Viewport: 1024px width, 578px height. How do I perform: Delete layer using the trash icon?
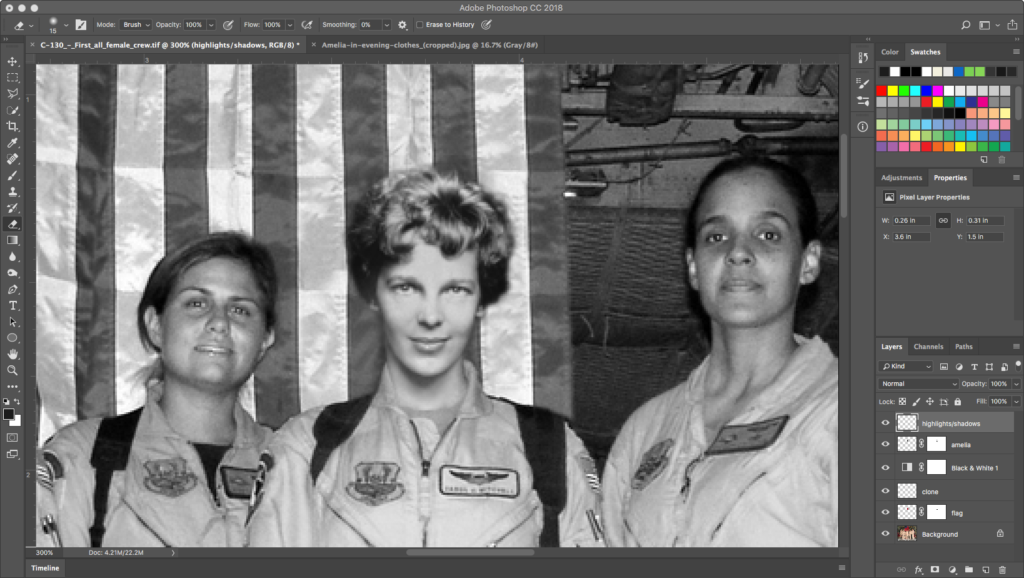[1002, 569]
